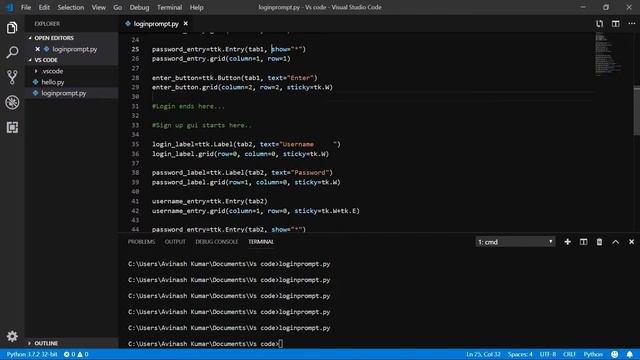Open notifications bell in status bar
The height and width of the screenshot is (360, 640).
[x=630, y=354]
